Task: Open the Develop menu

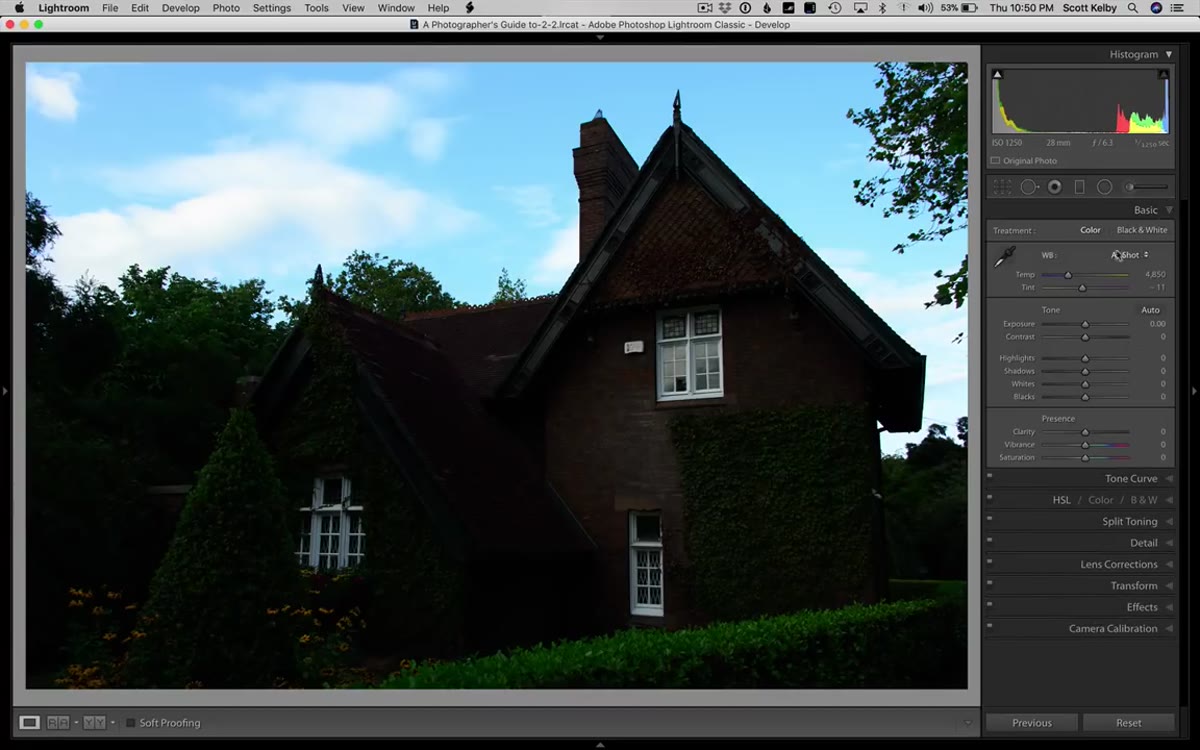Action: coord(181,8)
